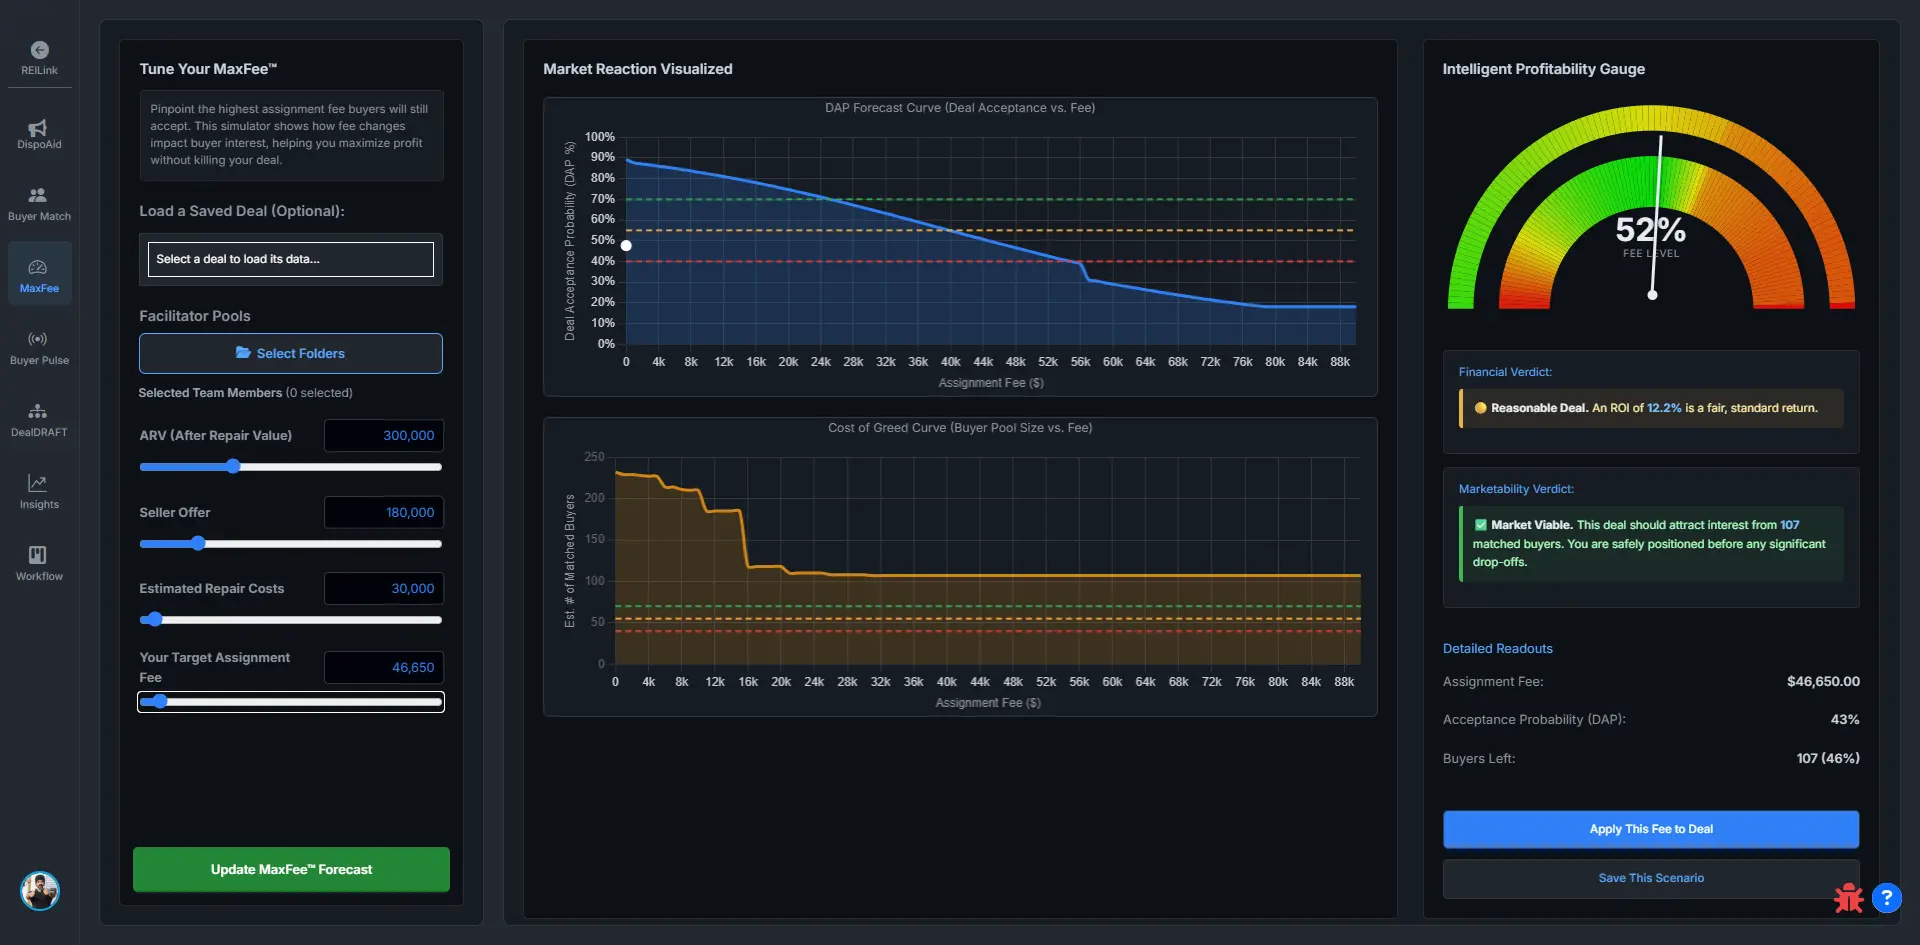This screenshot has width=1920, height=945.
Task: Click the user avatar photo
Action: click(x=40, y=890)
